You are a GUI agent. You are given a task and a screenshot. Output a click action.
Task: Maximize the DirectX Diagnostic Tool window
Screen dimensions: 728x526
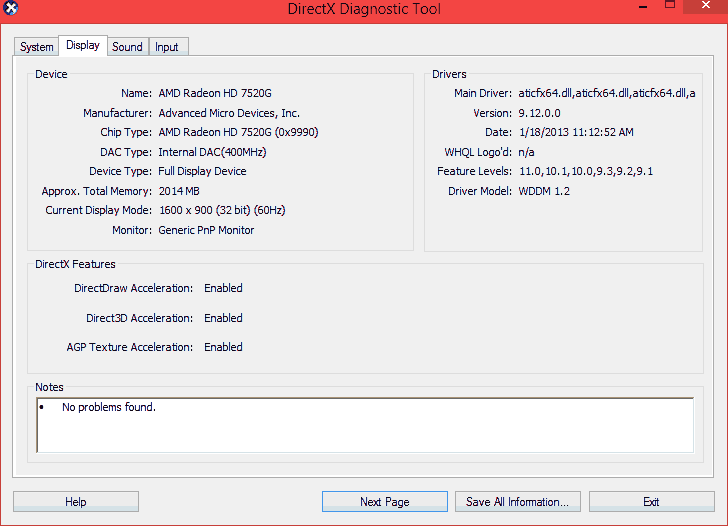tap(670, 5)
